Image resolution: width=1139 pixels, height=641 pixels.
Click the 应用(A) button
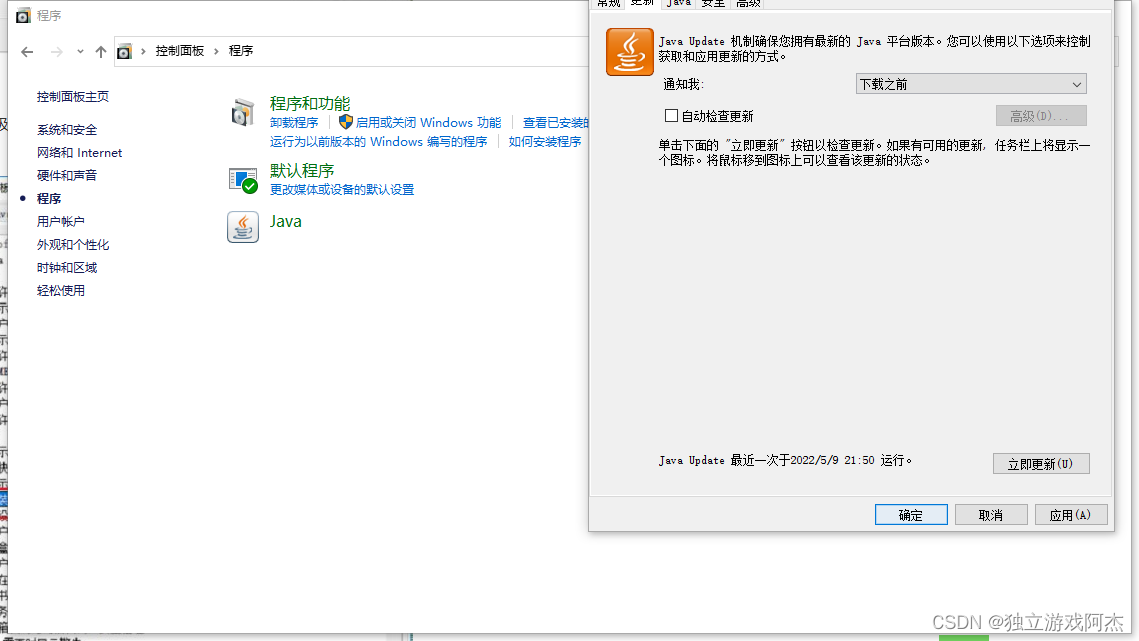tap(1071, 515)
